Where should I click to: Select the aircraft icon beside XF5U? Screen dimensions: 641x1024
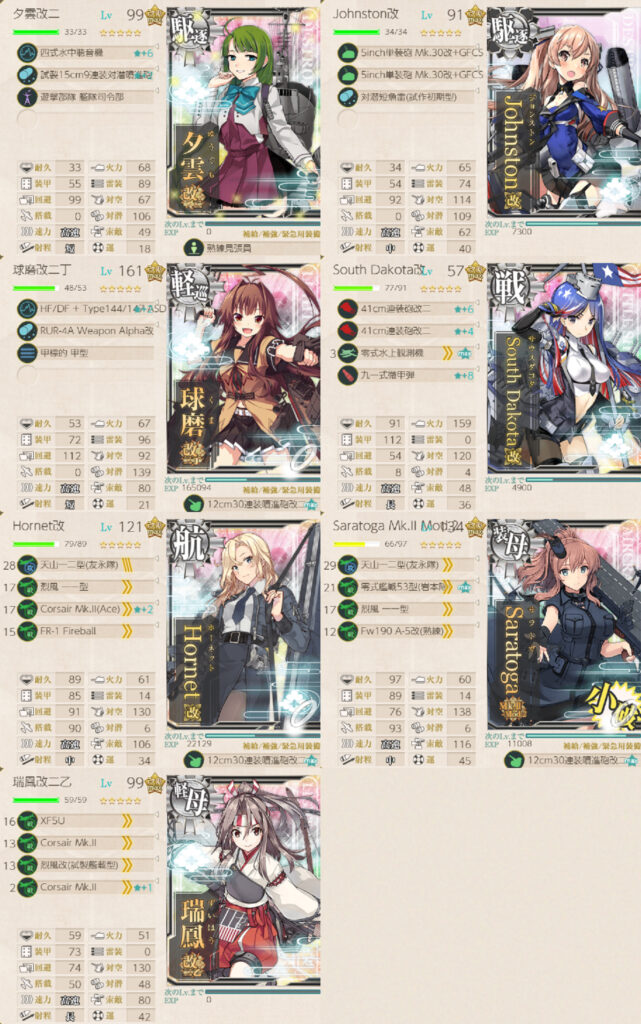click(x=27, y=821)
